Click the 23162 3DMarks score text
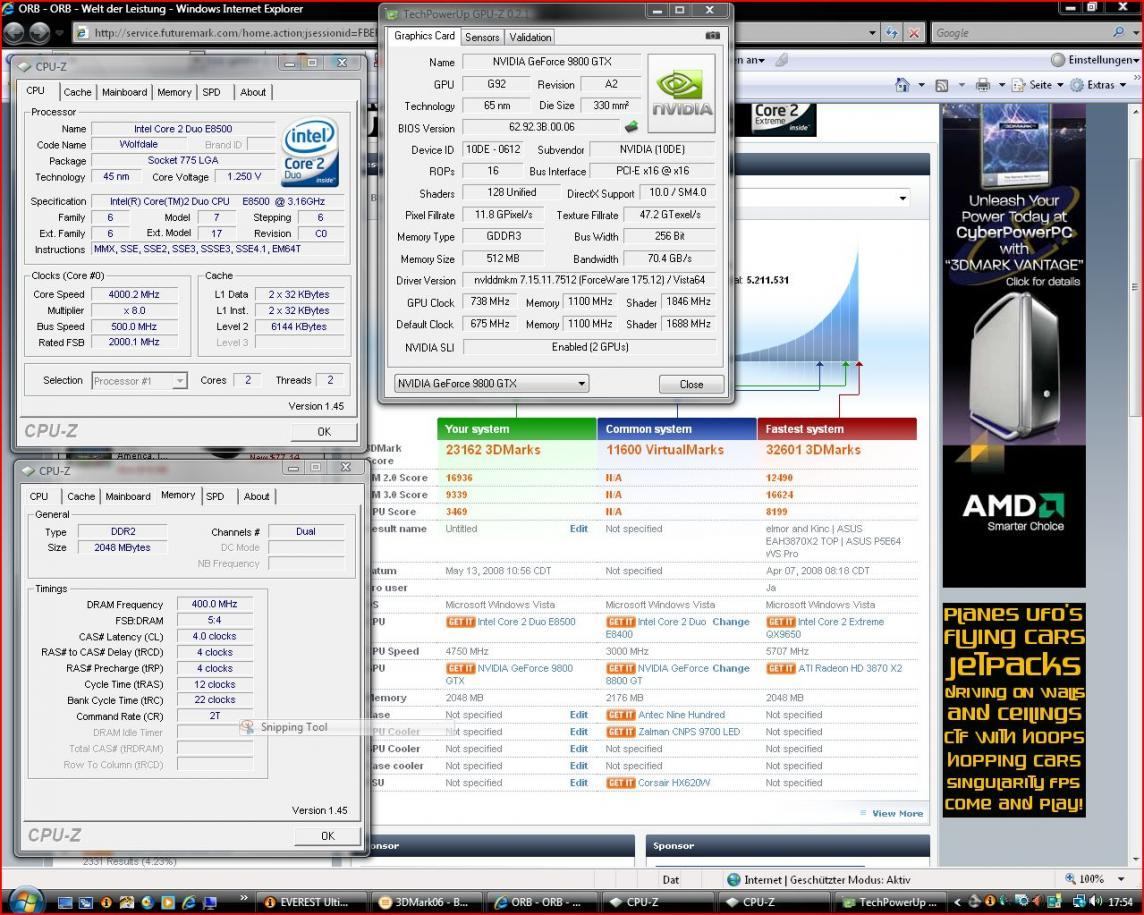 coord(493,449)
